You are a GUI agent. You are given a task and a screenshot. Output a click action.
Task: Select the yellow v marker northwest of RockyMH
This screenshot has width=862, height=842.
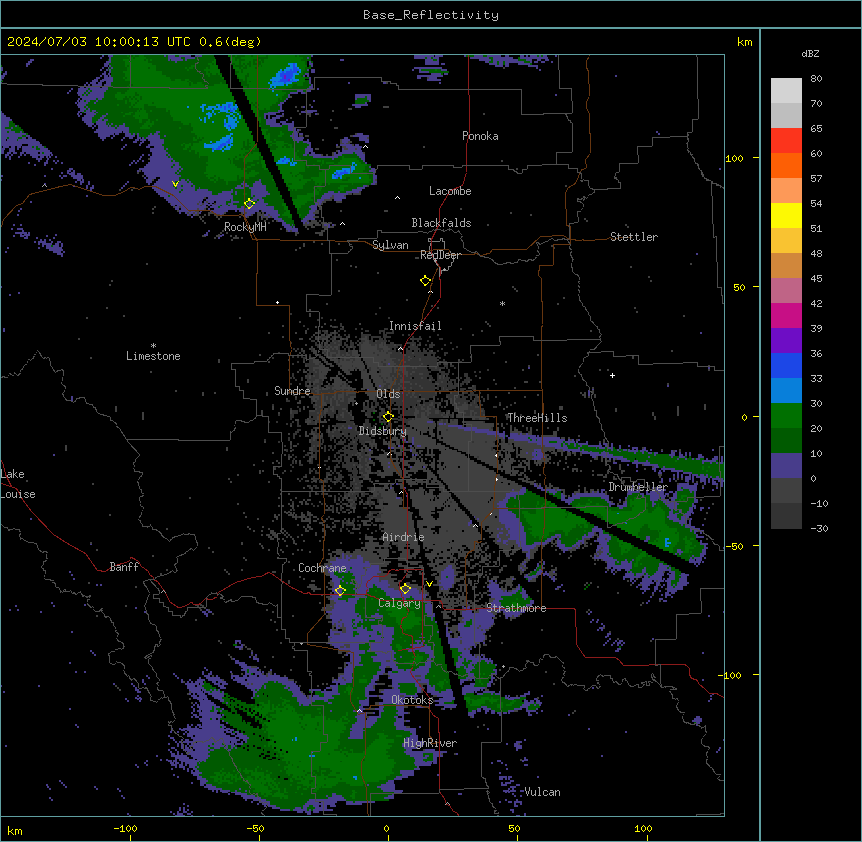pos(175,184)
